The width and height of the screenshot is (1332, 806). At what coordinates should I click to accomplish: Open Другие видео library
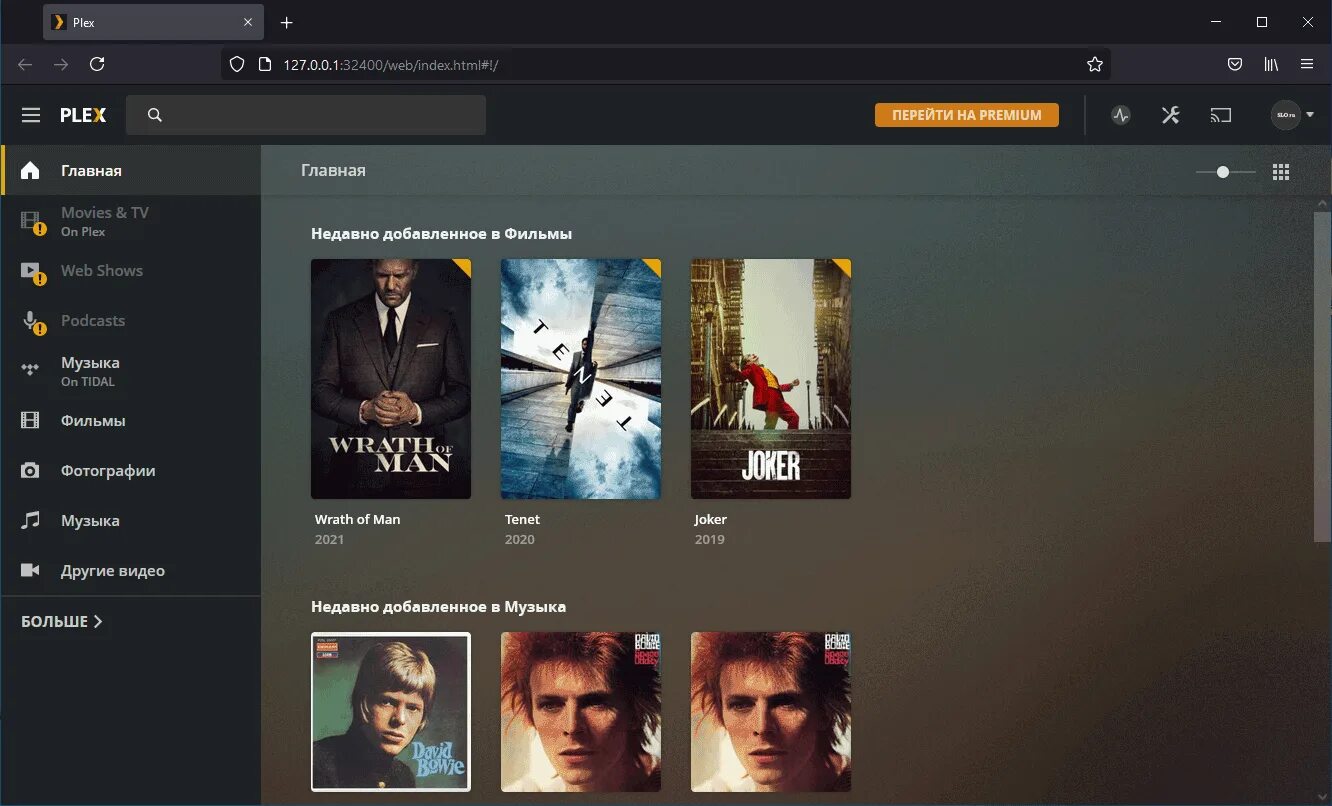(x=131, y=571)
